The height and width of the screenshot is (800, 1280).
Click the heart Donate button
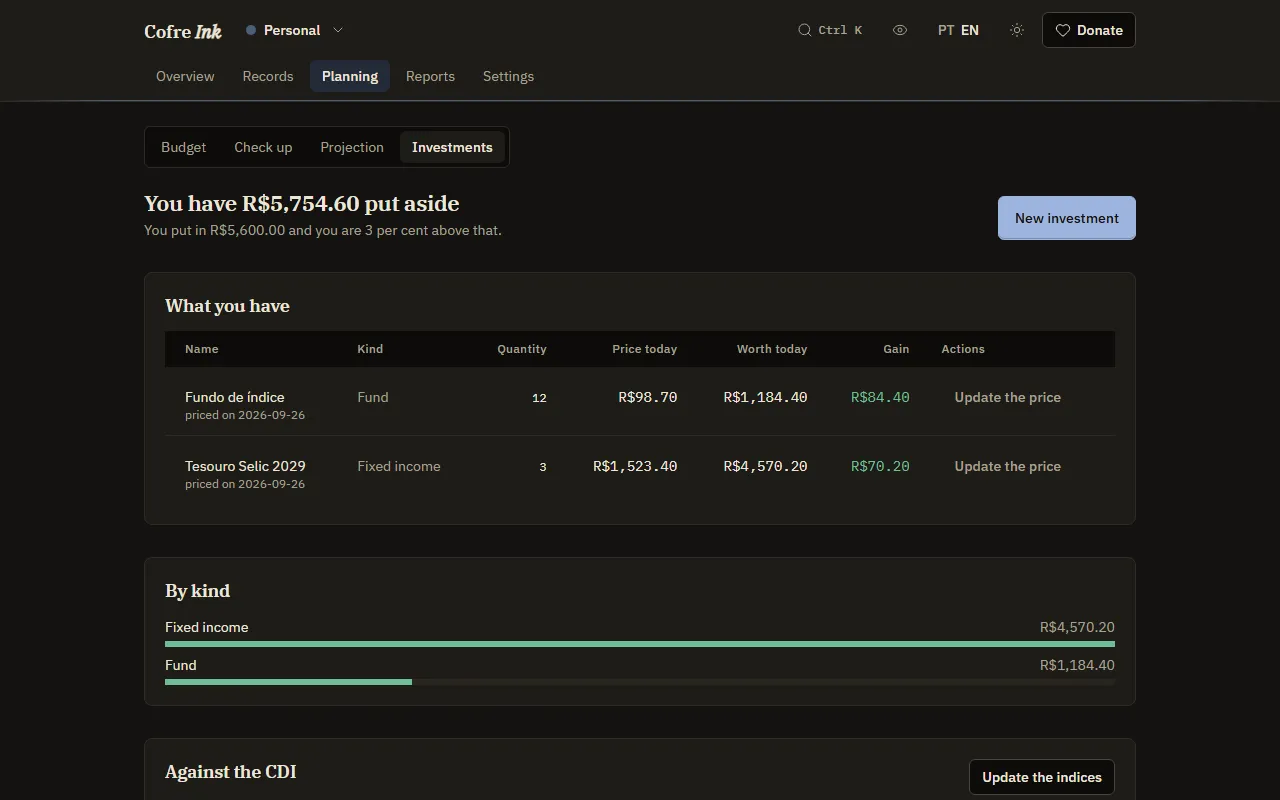(x=1089, y=30)
